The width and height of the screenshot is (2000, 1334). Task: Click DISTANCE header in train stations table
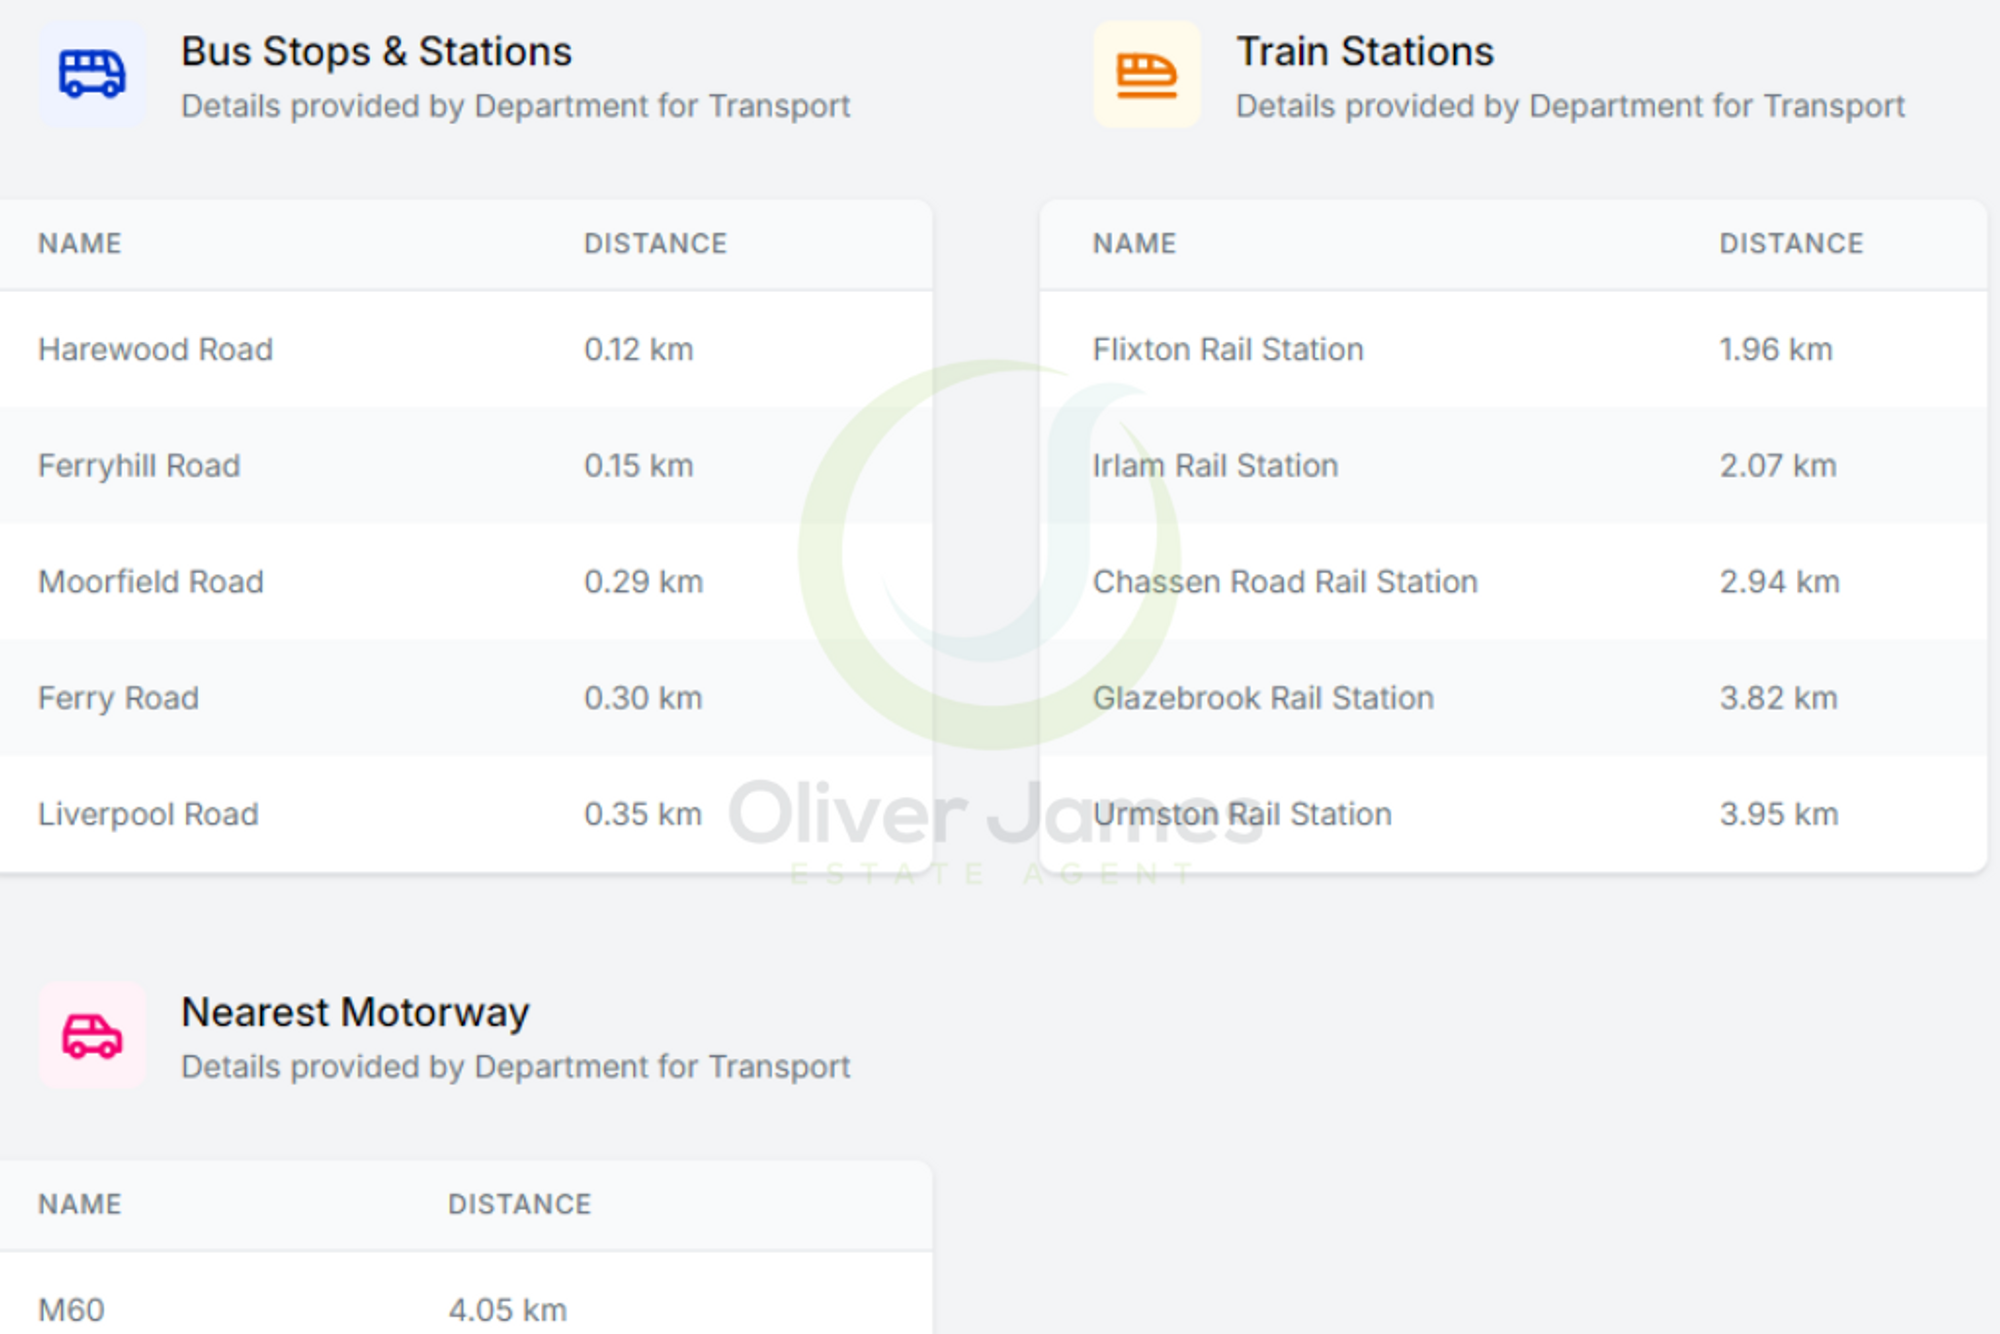point(1792,244)
